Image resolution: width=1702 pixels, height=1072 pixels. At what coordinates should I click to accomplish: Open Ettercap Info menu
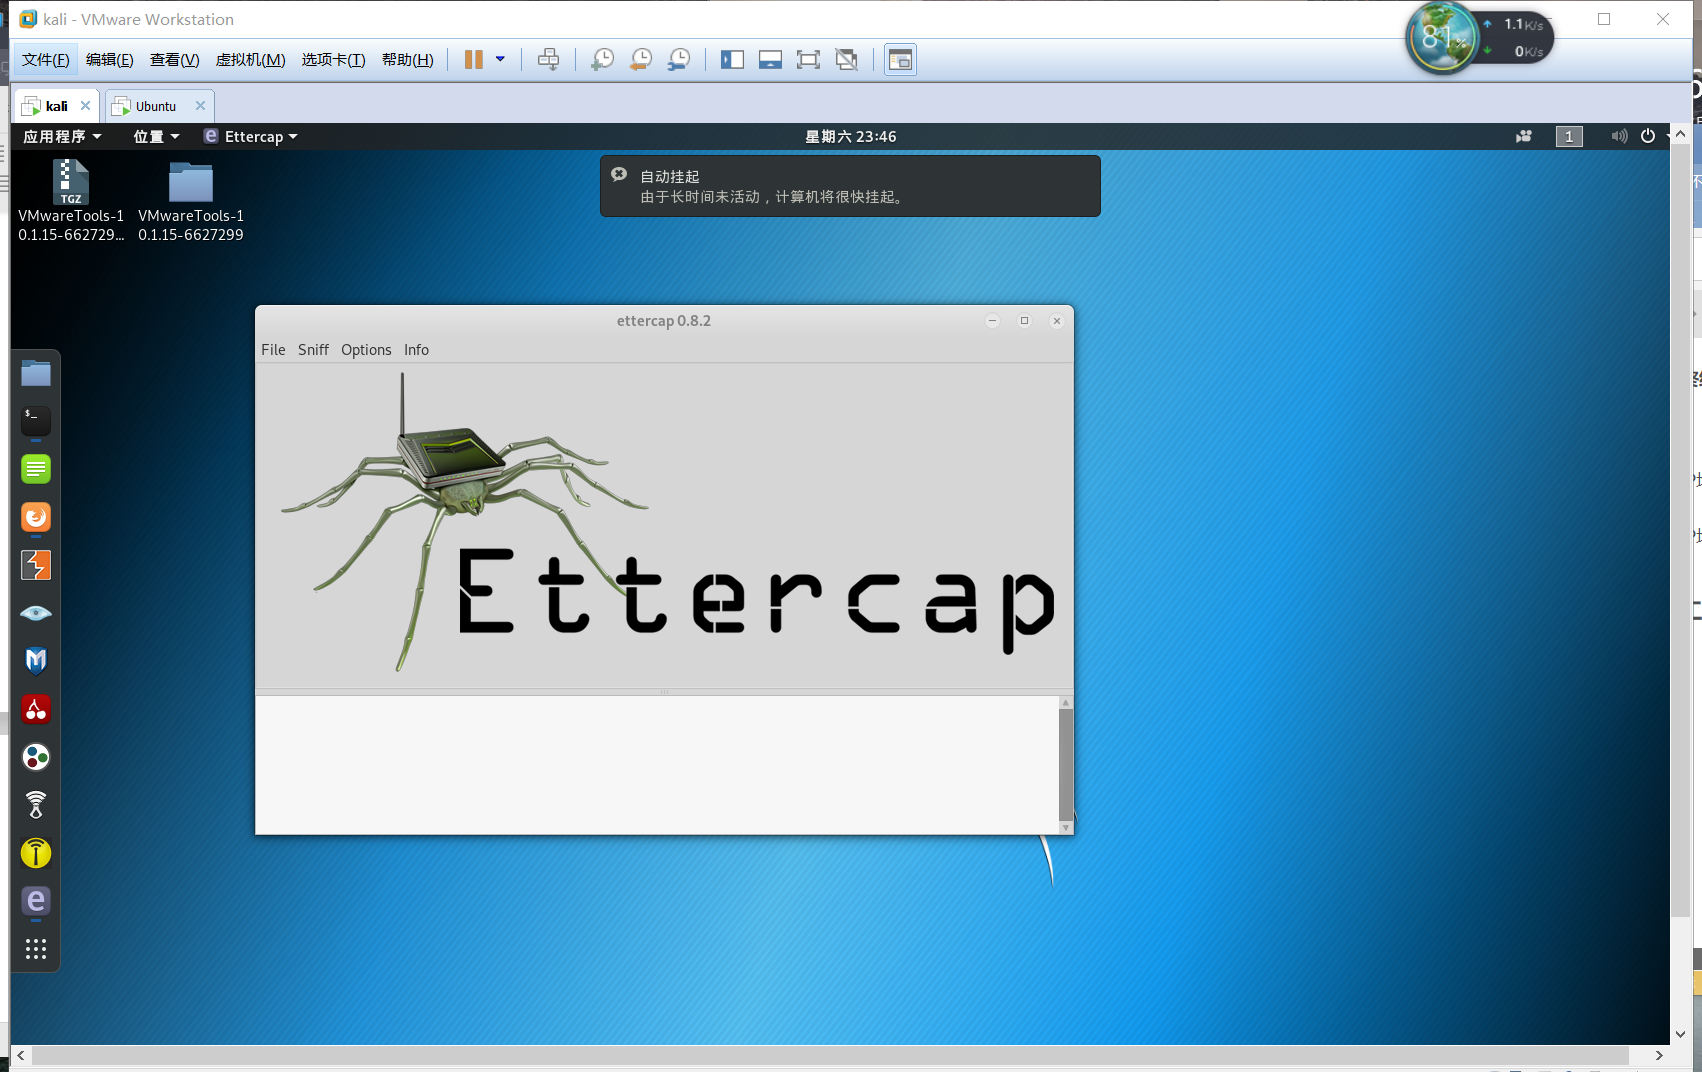416,349
